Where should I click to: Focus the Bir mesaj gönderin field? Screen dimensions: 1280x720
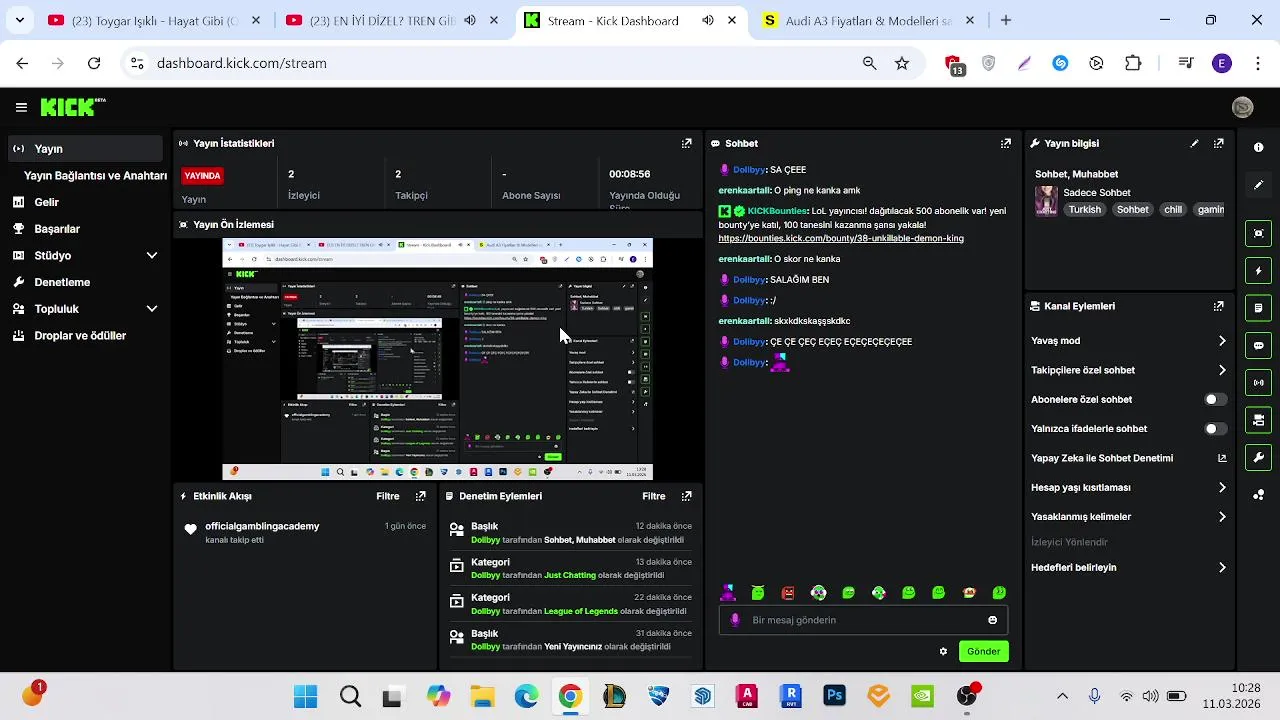pyautogui.click(x=863, y=620)
